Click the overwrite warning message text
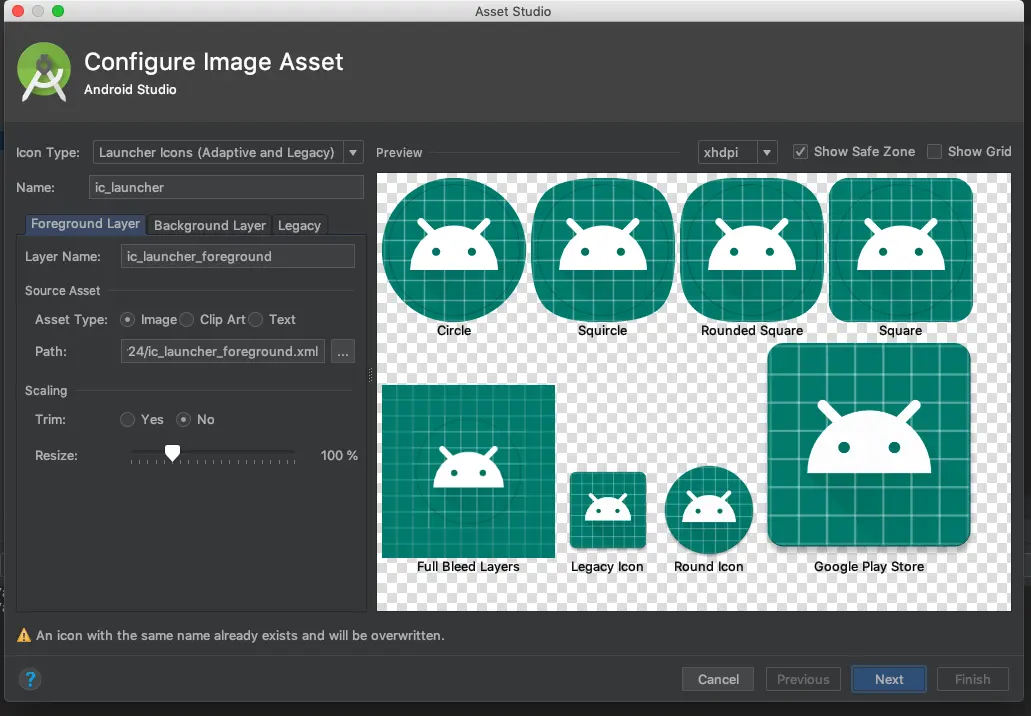The height and width of the screenshot is (716, 1031). click(x=240, y=635)
